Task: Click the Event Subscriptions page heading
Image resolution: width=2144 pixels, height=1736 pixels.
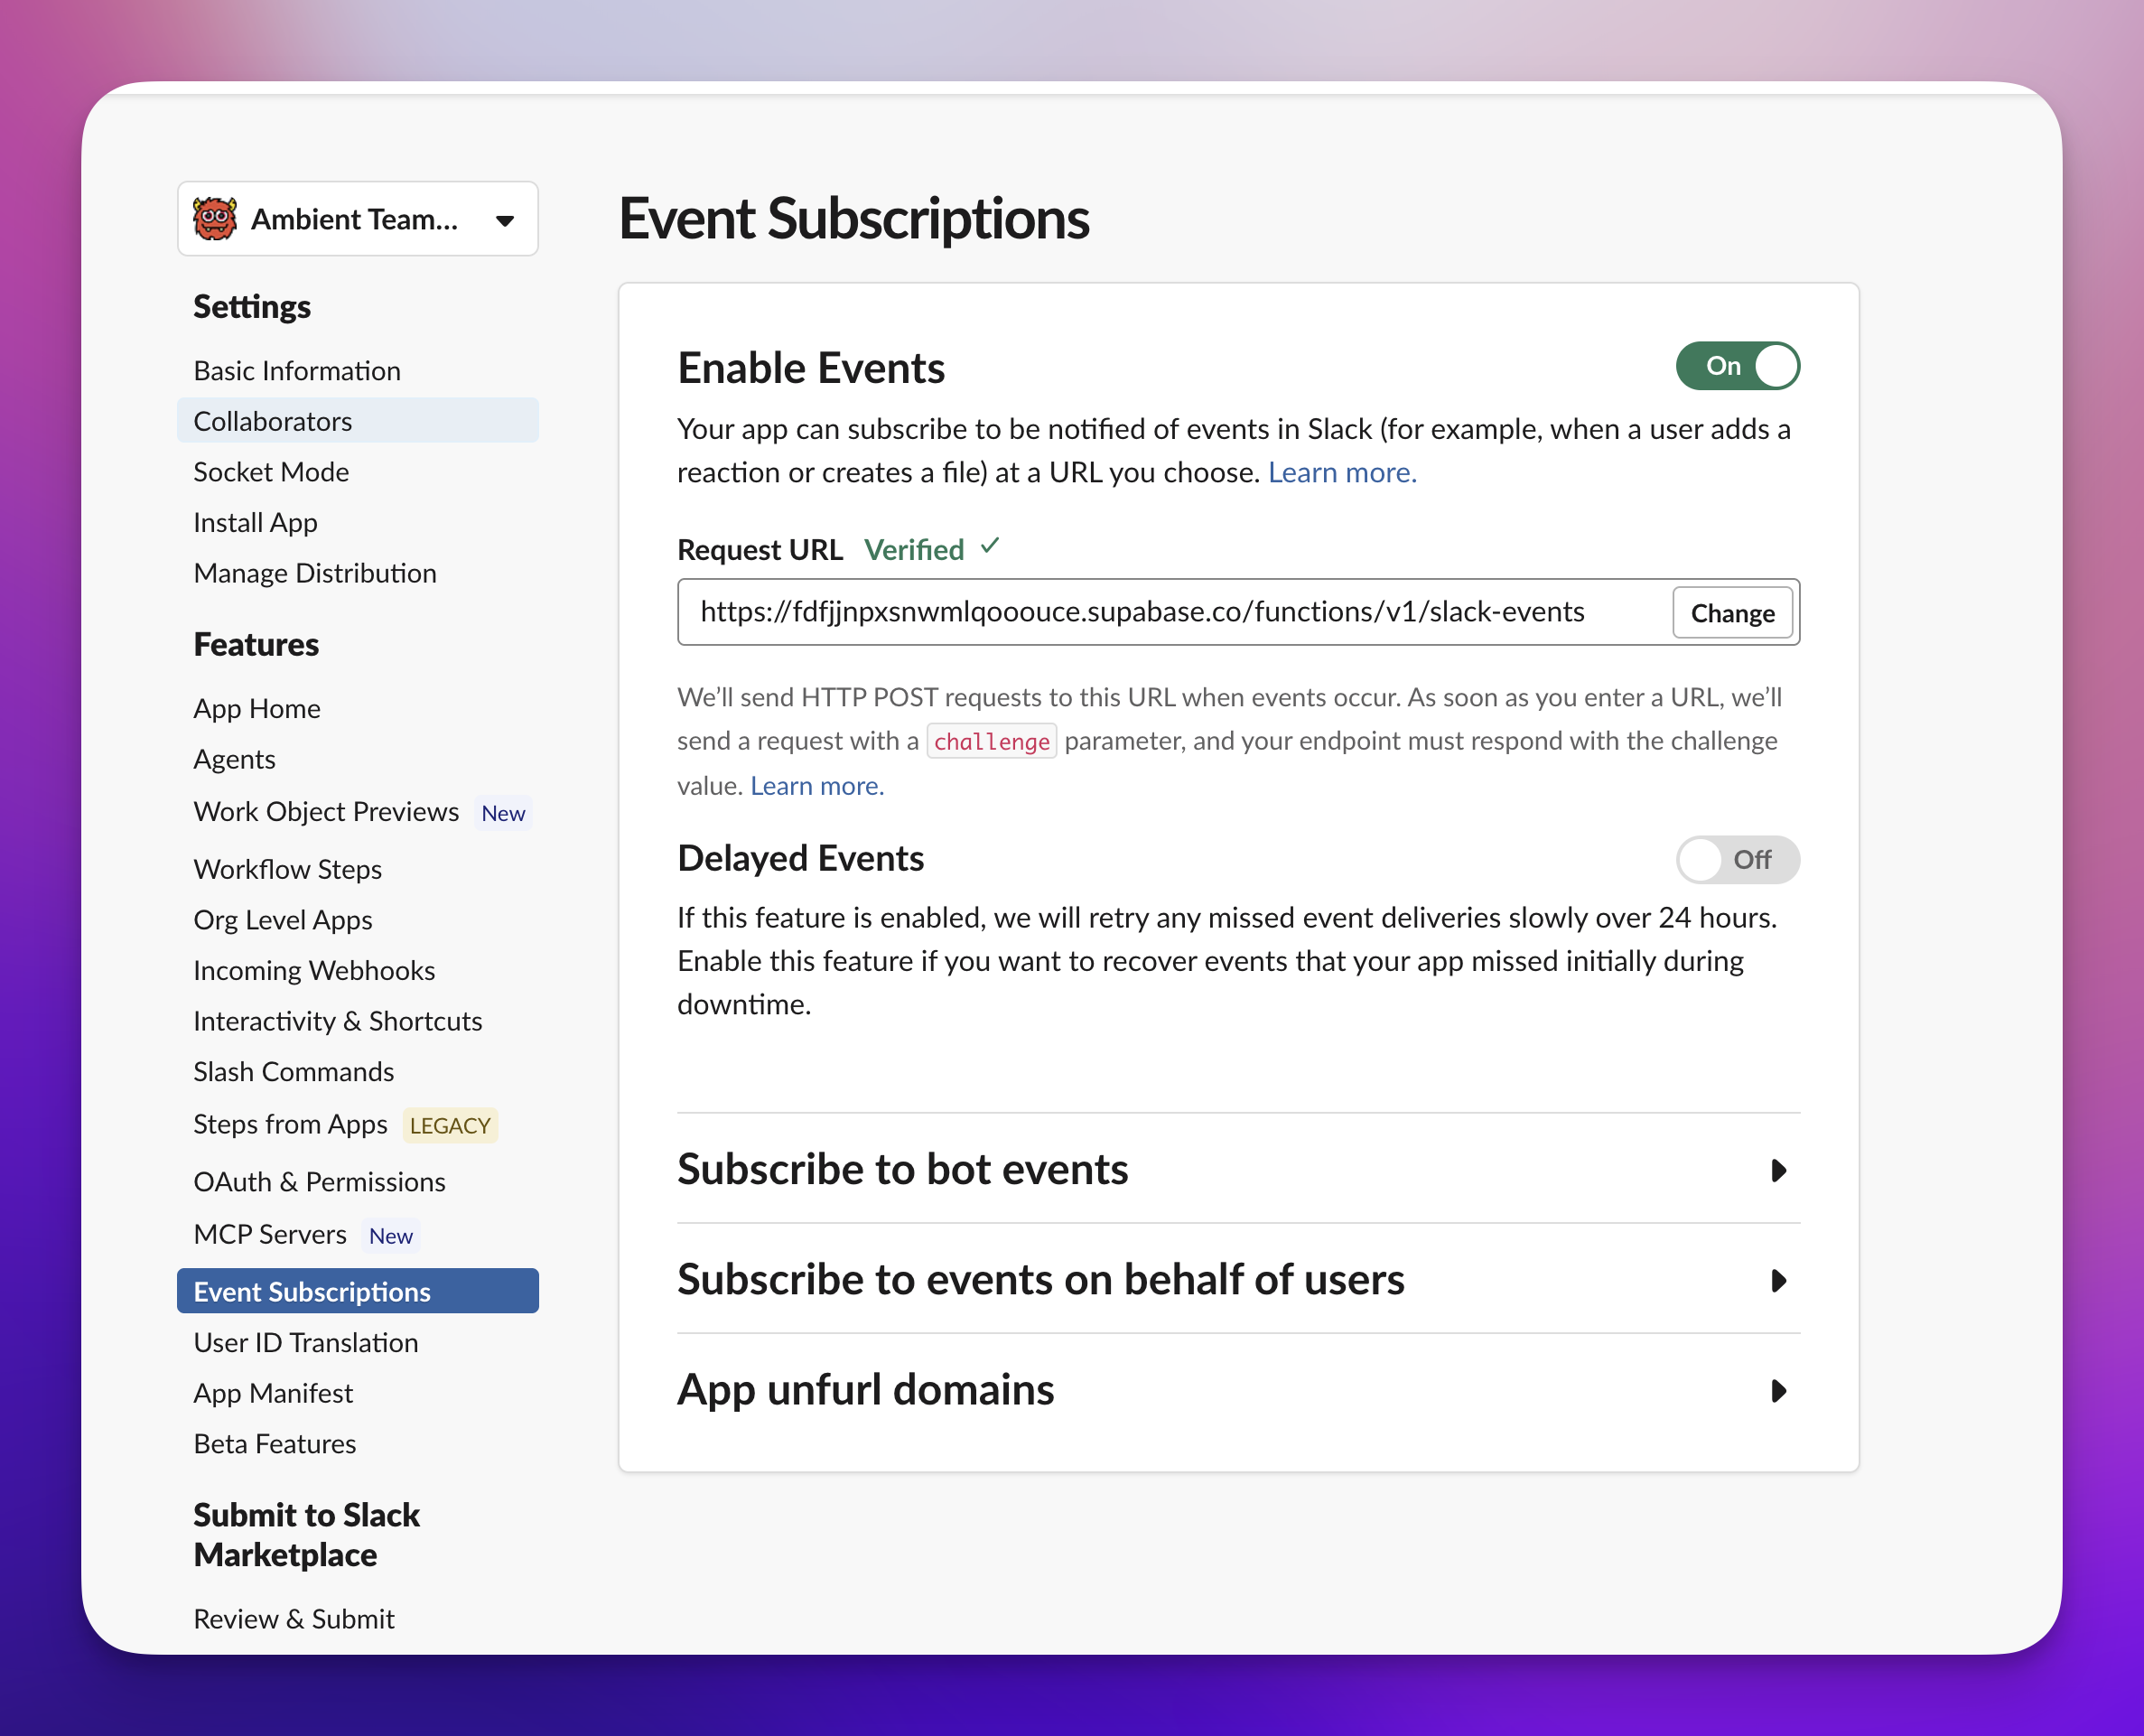Action: tap(854, 218)
